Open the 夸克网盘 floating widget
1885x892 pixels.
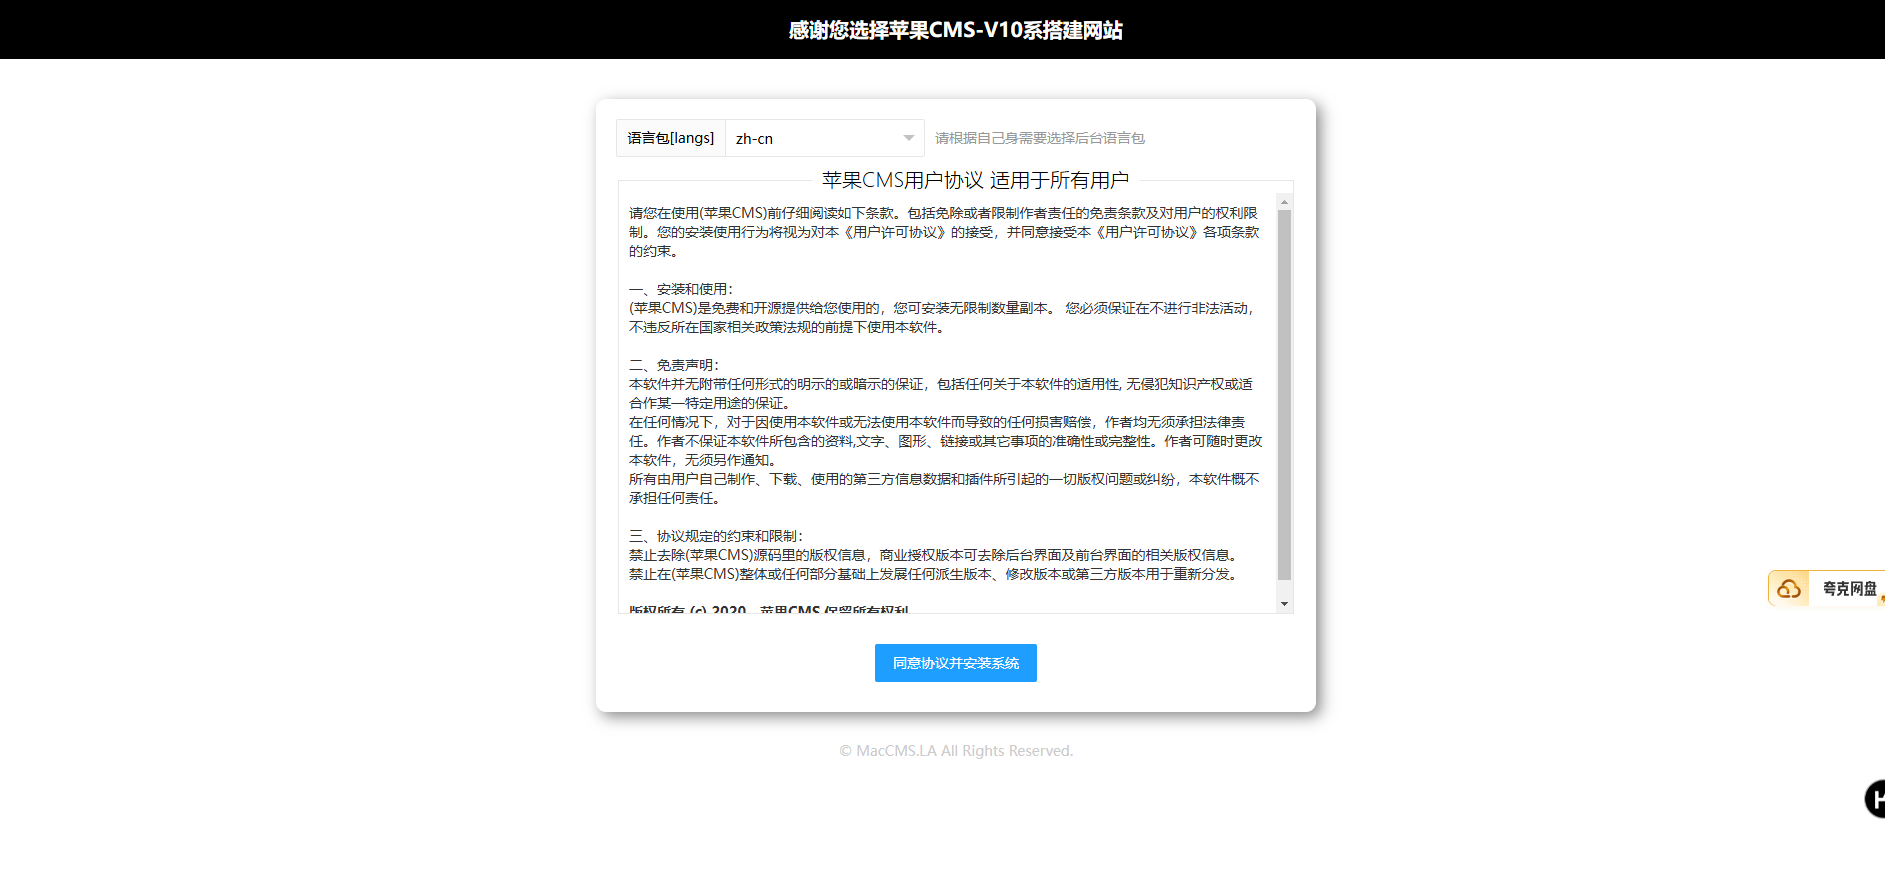pyautogui.click(x=1827, y=588)
